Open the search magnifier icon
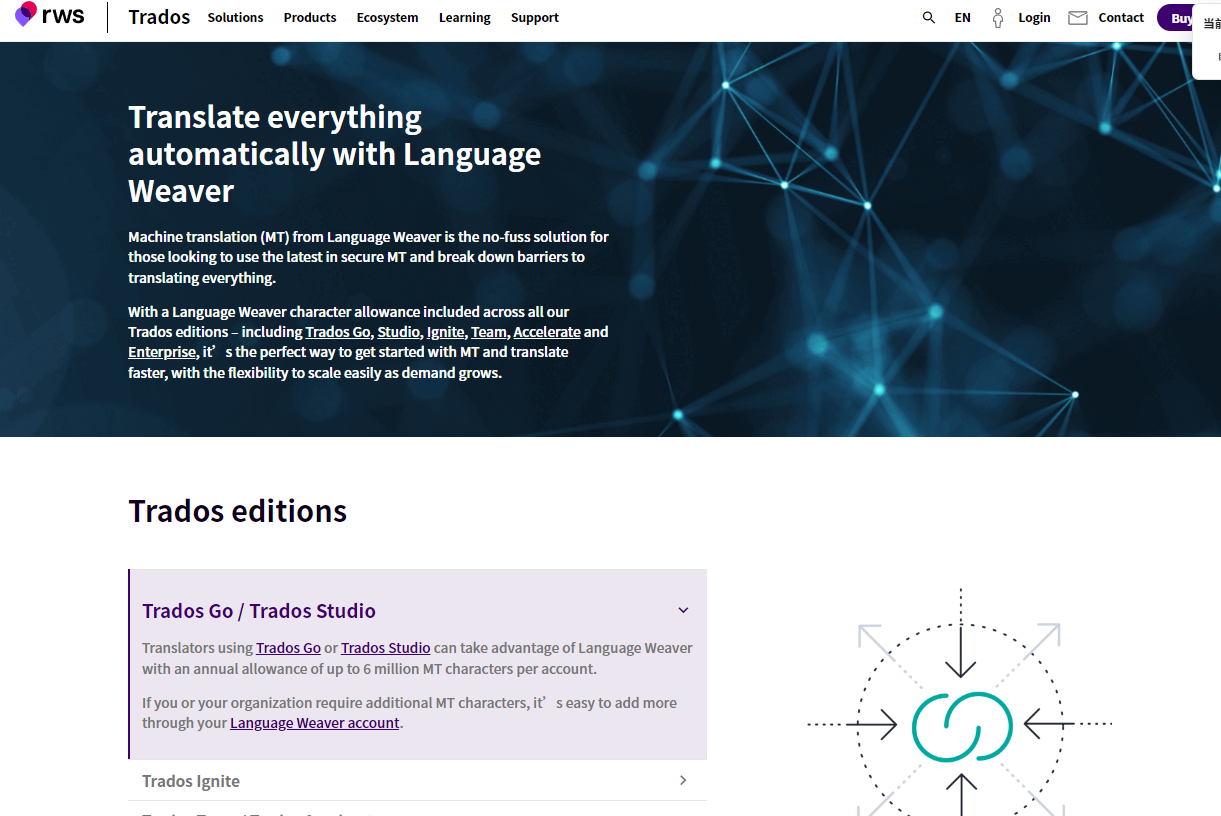The image size is (1221, 816). (x=929, y=18)
